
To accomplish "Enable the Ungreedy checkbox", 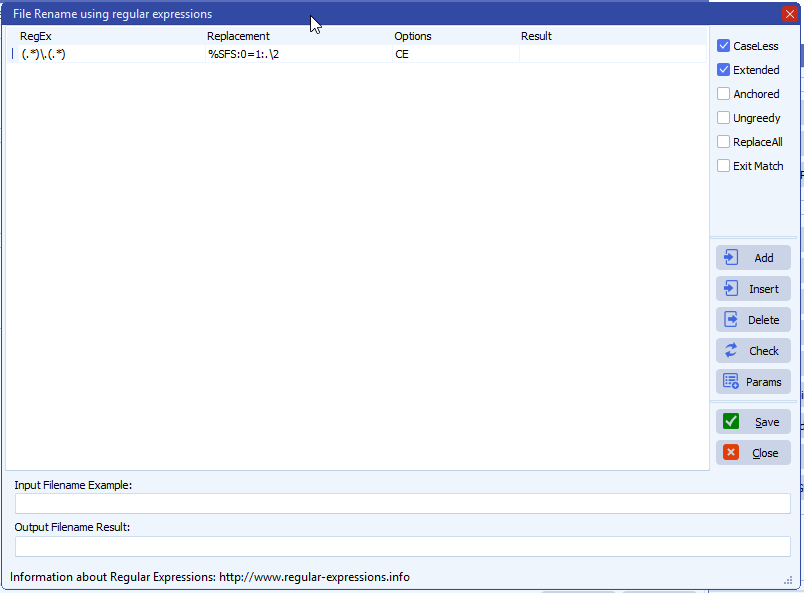I will click(x=723, y=118).
